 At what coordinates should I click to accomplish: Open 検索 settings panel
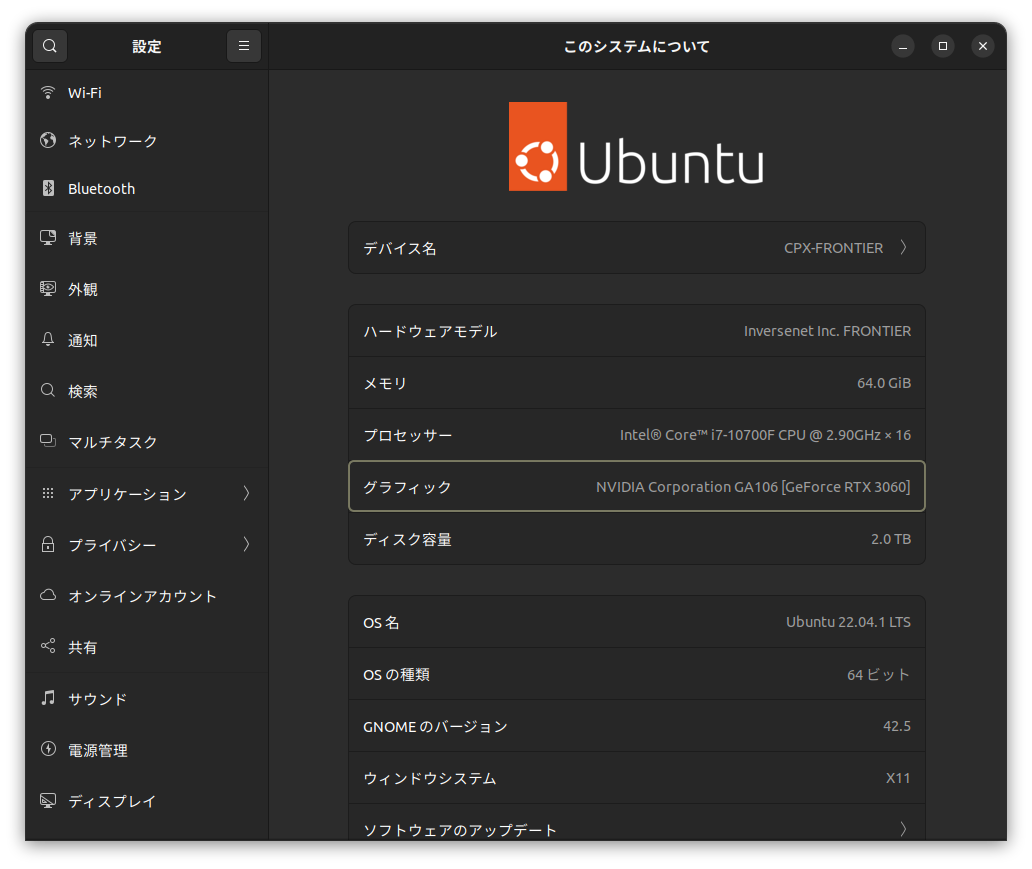tap(147, 391)
